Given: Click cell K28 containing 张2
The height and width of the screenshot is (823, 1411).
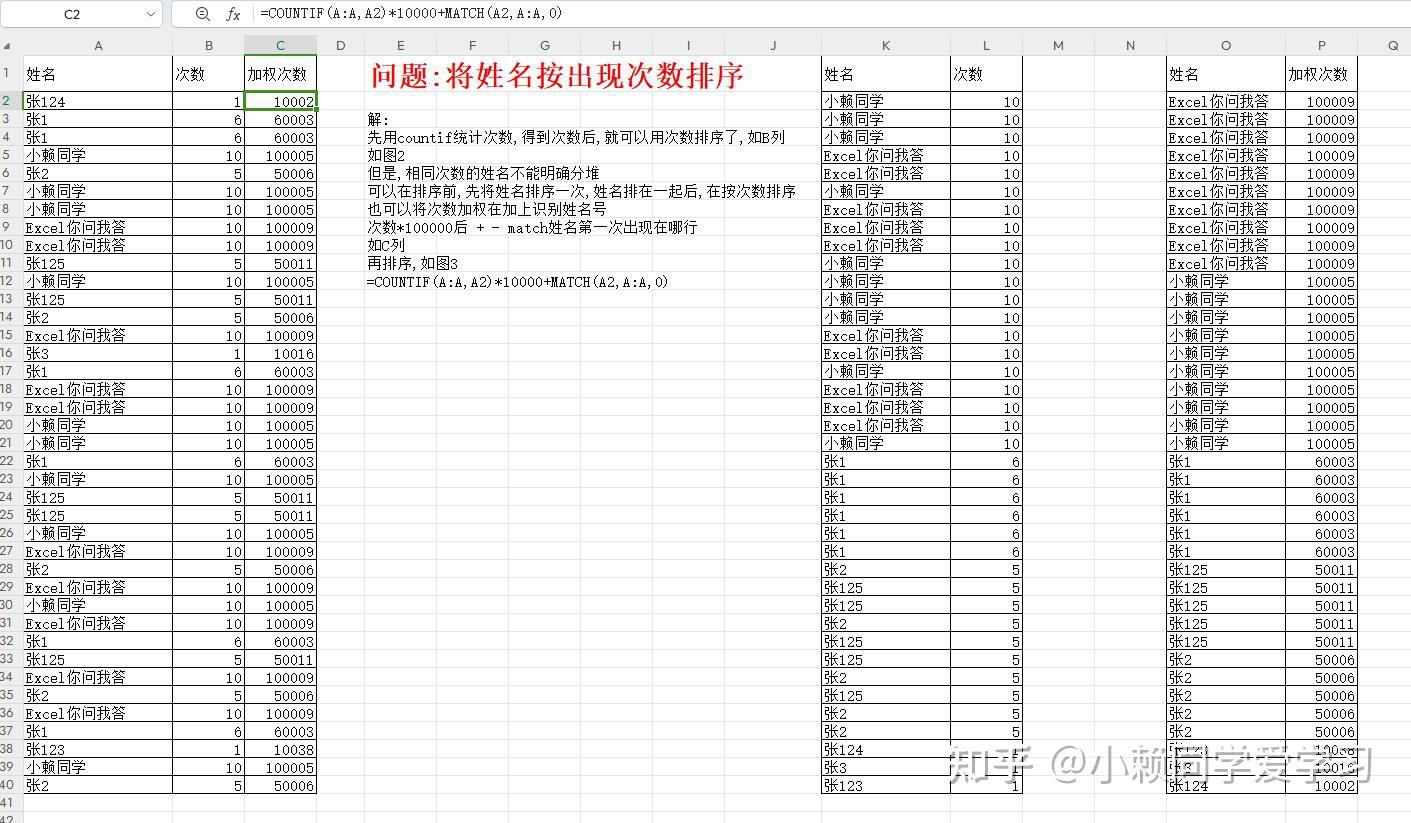Looking at the screenshot, I should click(886, 569).
